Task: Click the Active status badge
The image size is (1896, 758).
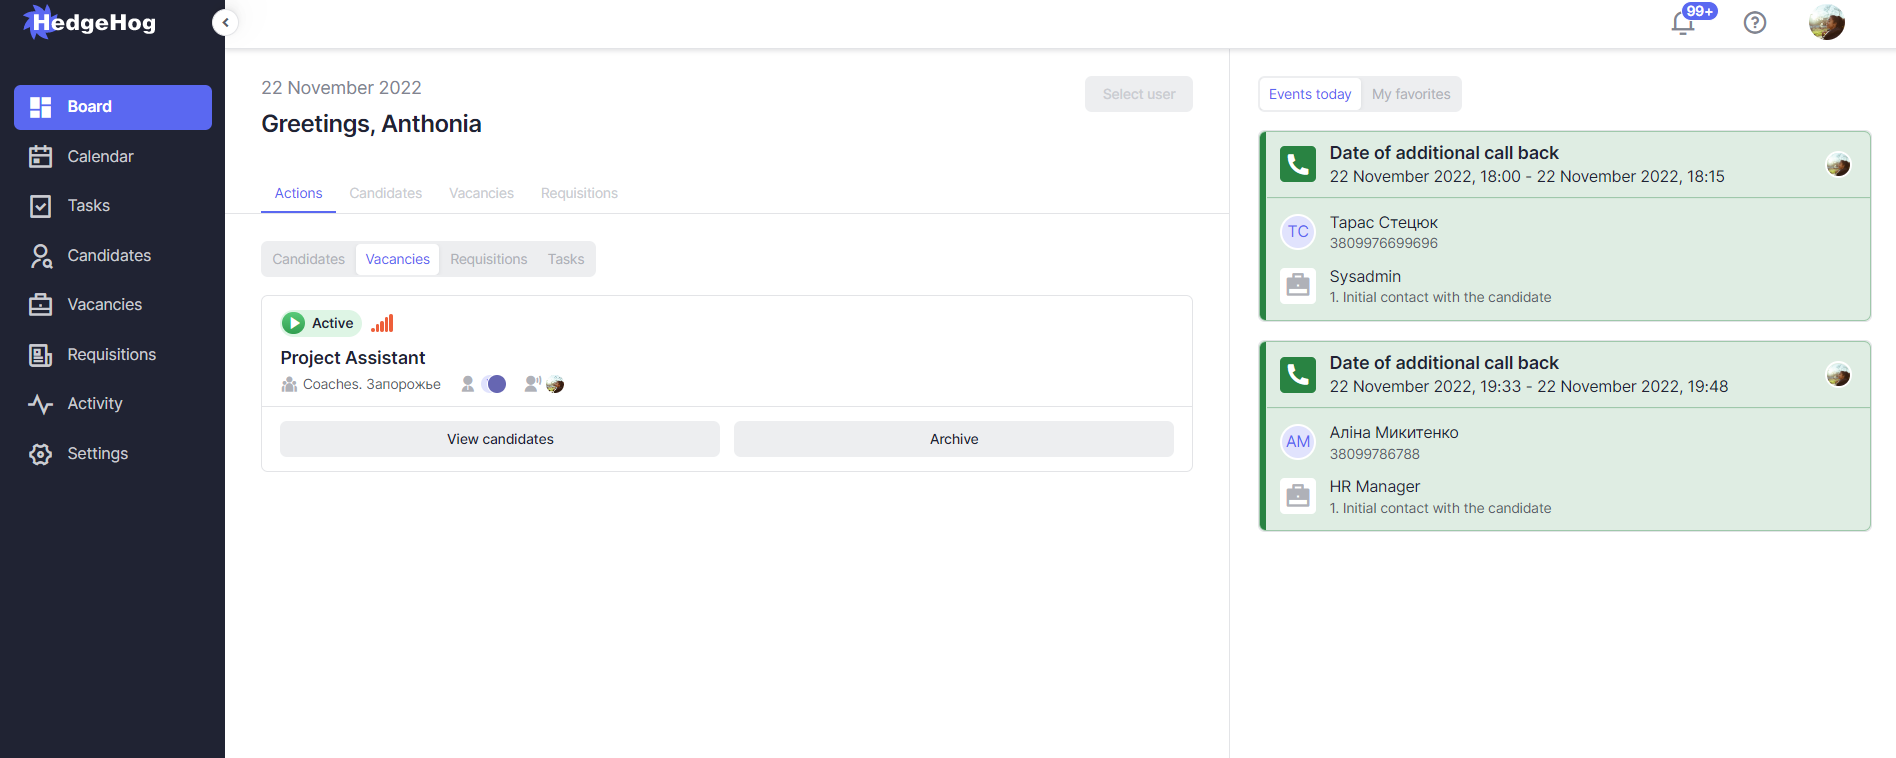Action: coord(320,323)
